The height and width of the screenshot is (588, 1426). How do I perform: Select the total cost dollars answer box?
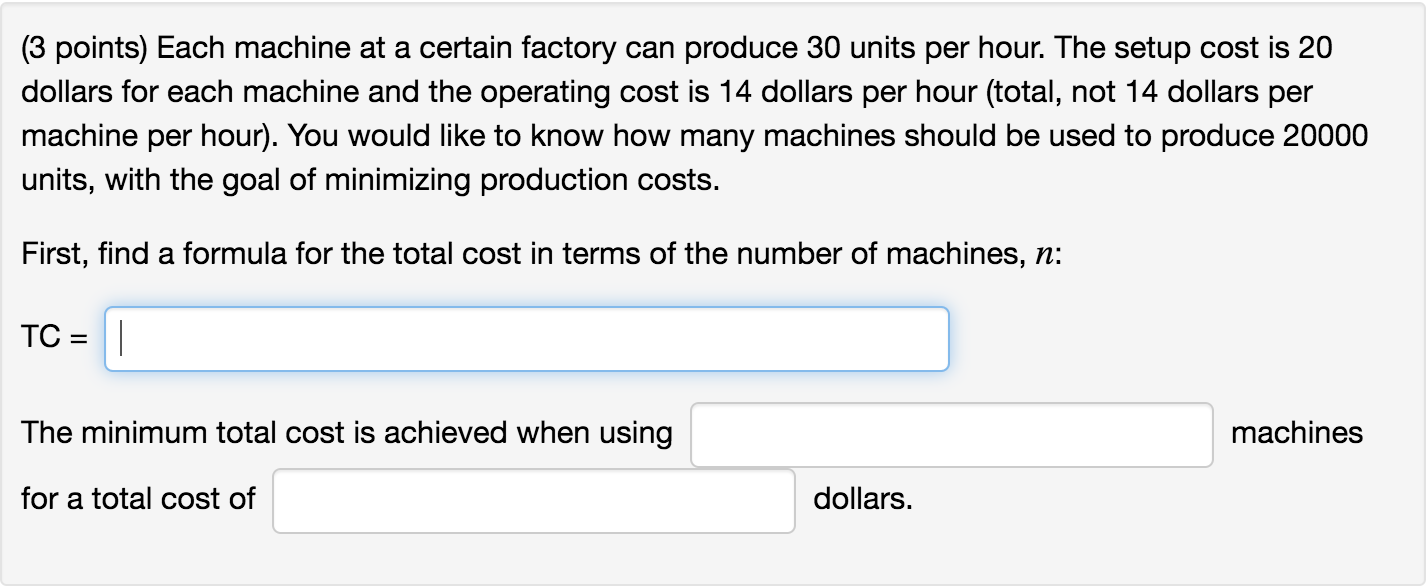click(x=534, y=500)
